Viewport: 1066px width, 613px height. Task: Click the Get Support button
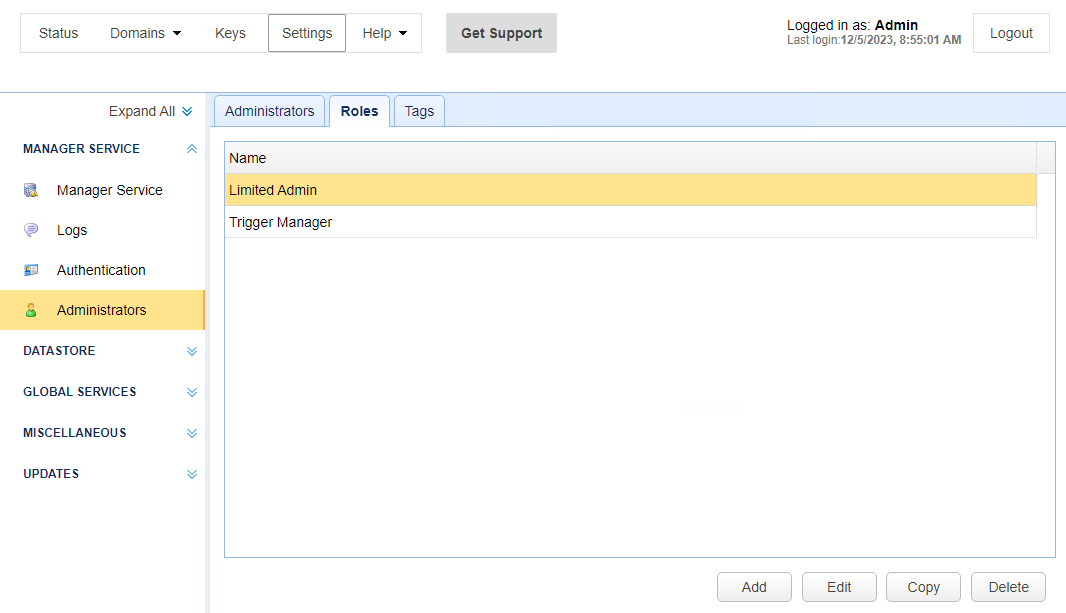coord(501,33)
